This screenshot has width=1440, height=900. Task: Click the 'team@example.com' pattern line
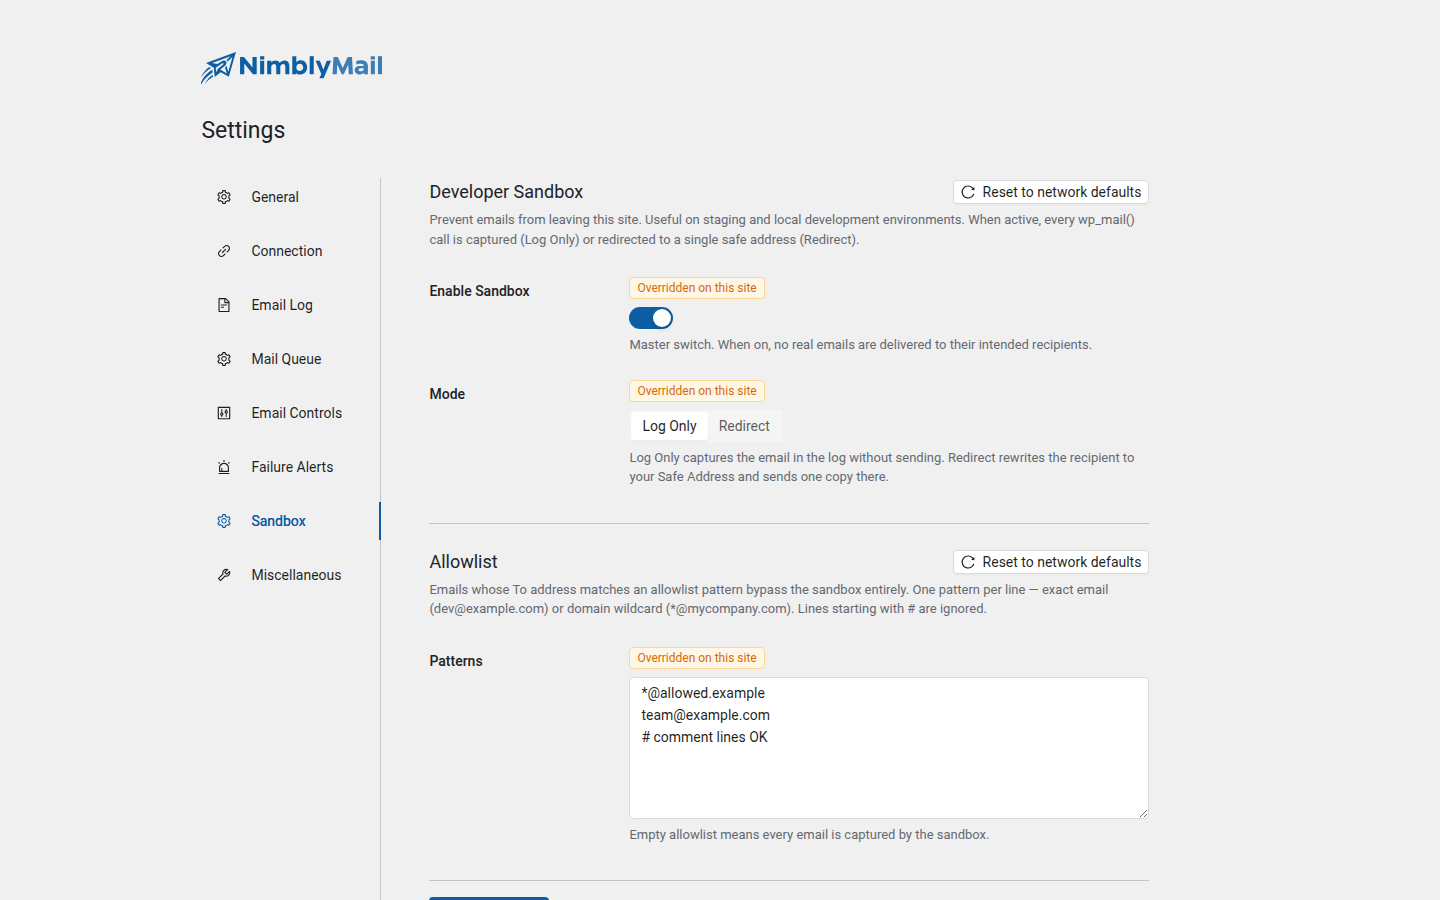pos(705,715)
